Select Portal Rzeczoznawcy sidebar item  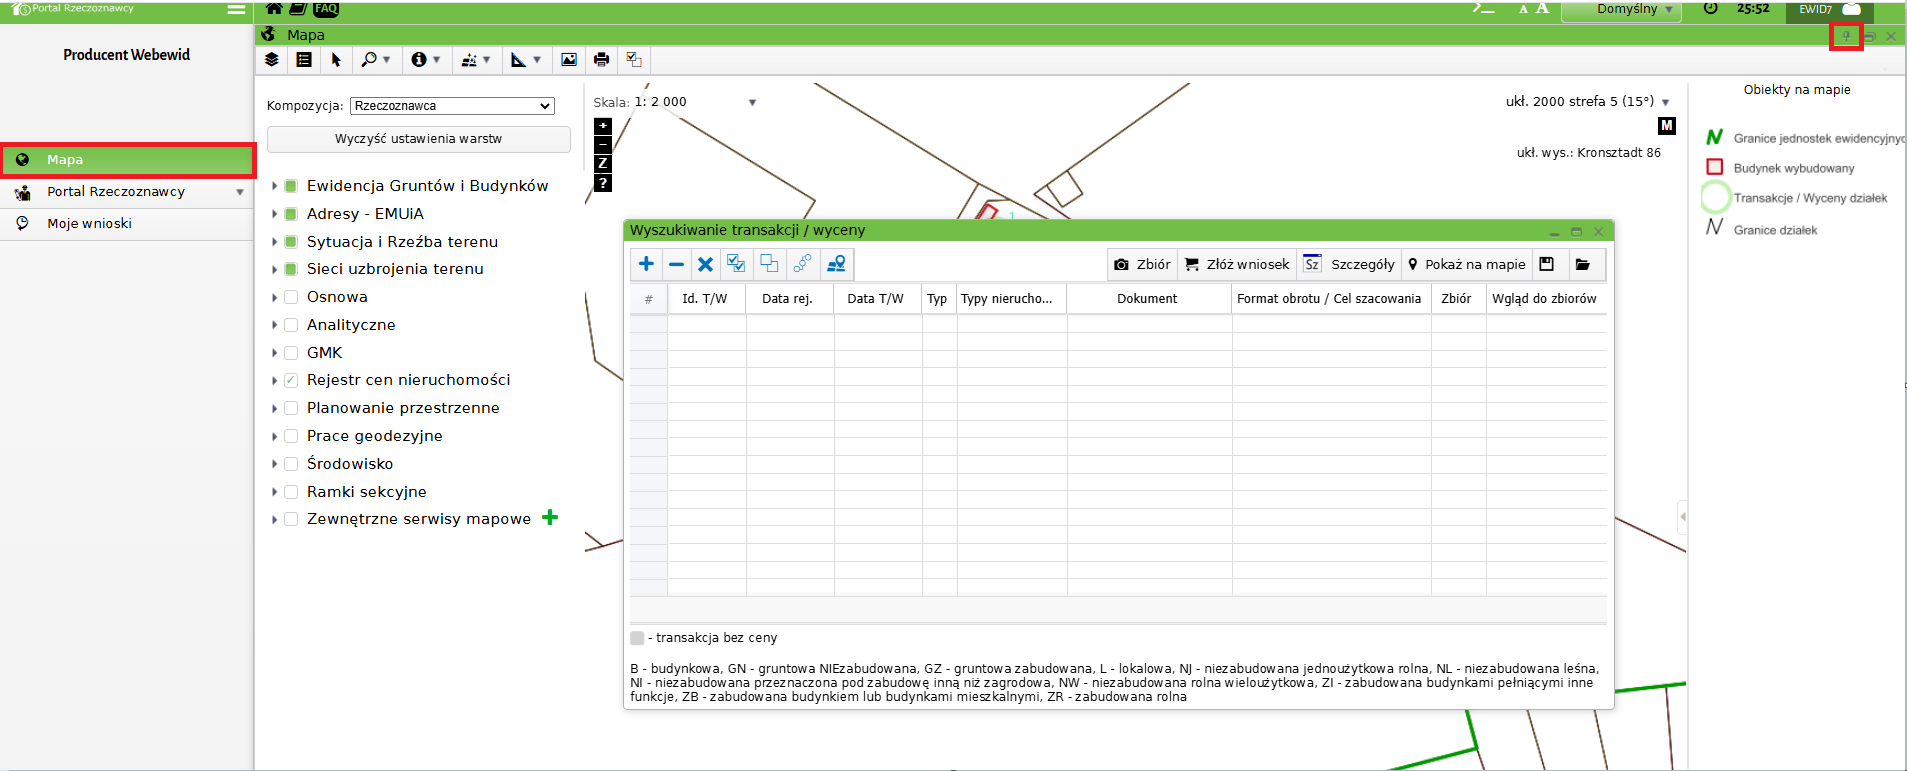point(116,192)
